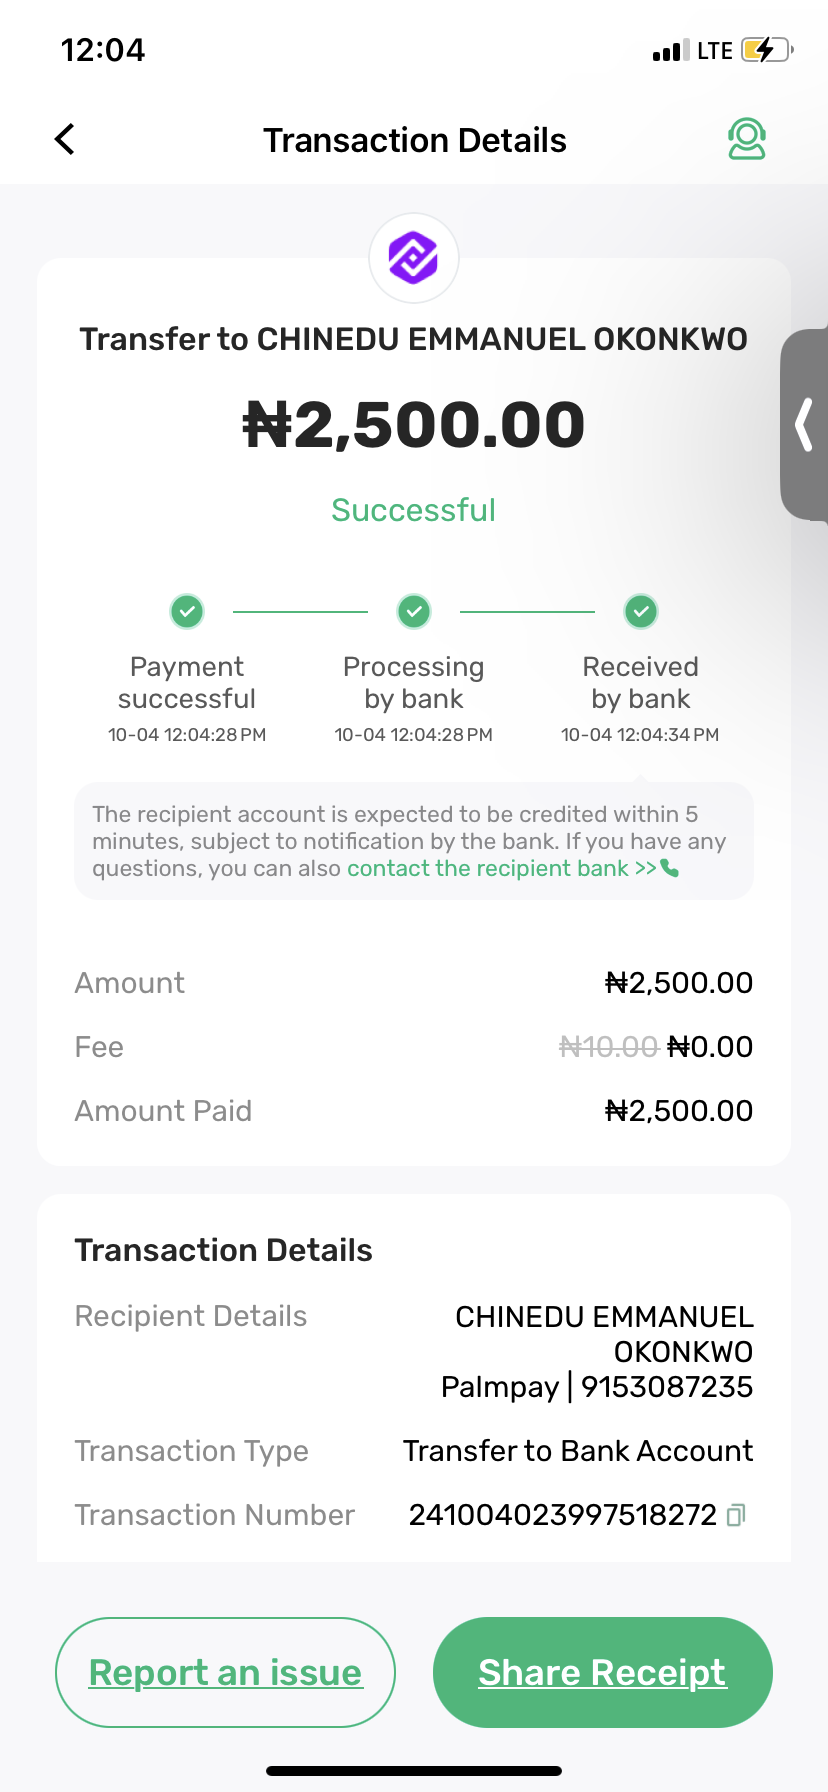Tap the Transaction Details page title

(414, 140)
